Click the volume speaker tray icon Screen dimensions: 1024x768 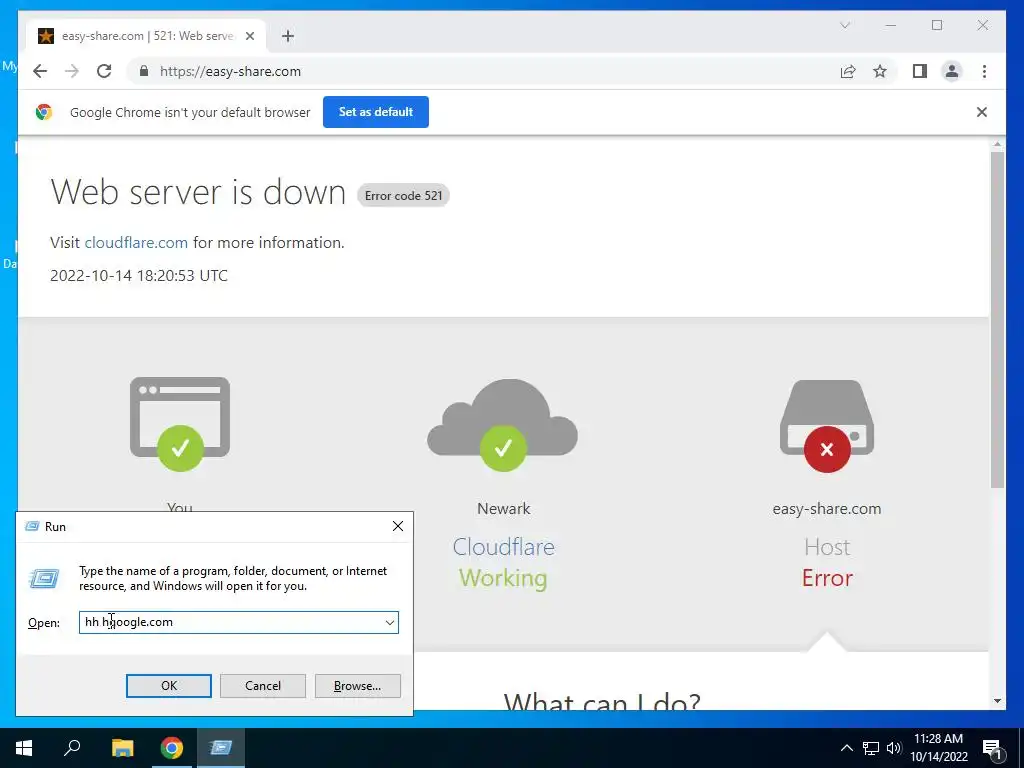tap(894, 748)
